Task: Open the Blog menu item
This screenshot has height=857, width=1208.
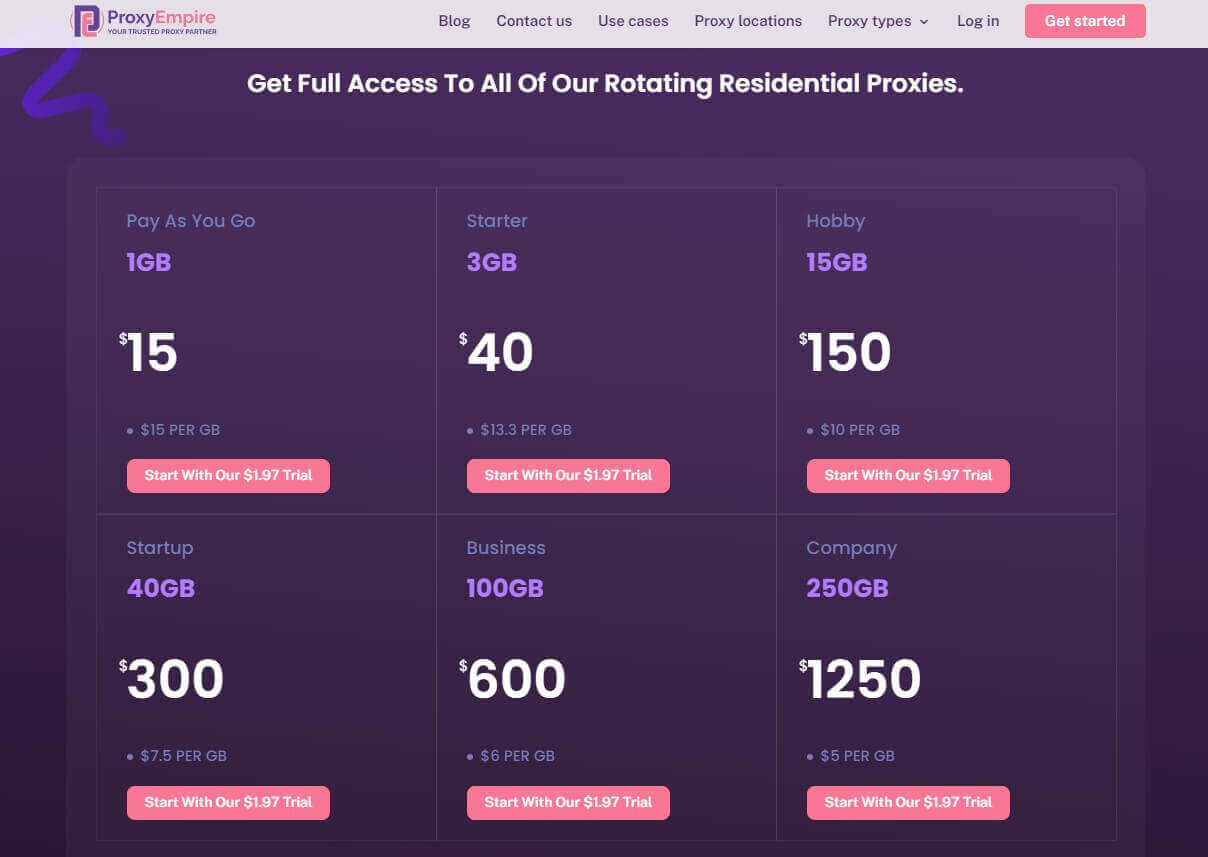Action: (454, 21)
